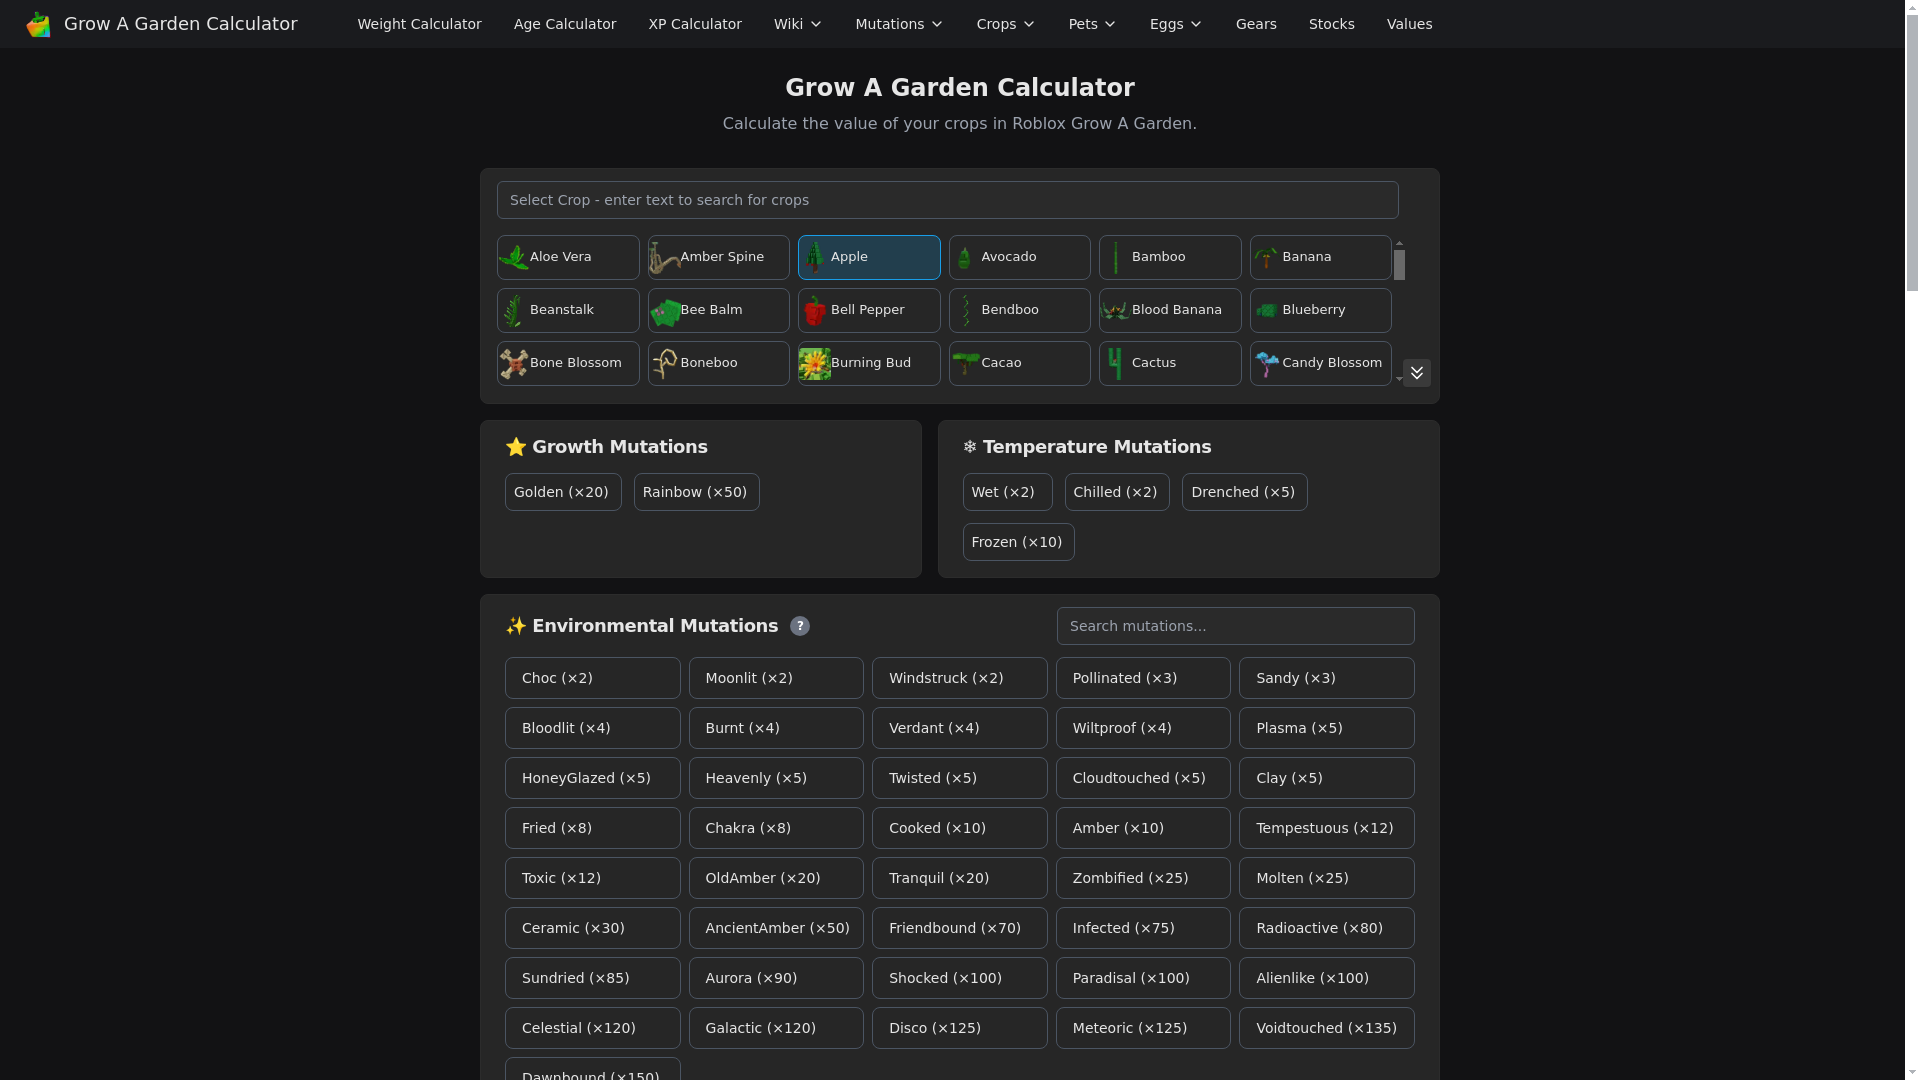Viewport: 1920px width, 1080px height.
Task: Select the Banana crop icon
Action: coord(1266,258)
